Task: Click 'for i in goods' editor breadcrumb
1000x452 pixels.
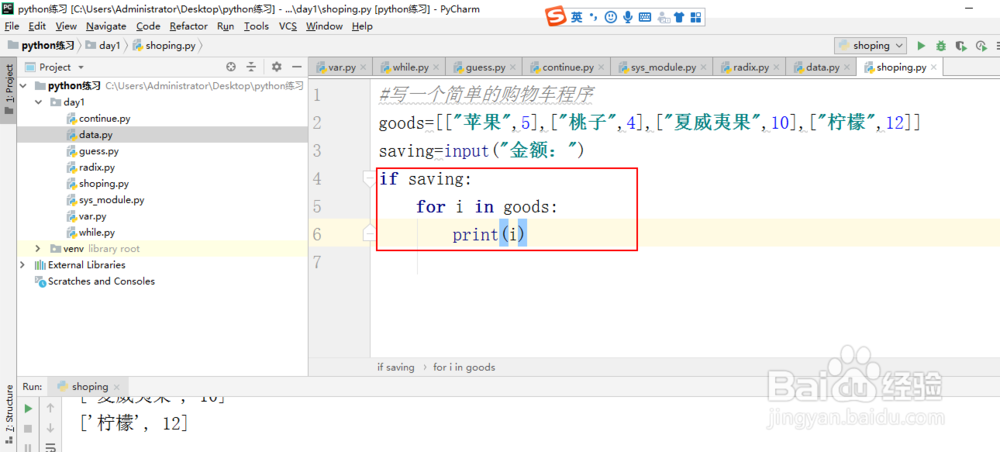Action: click(x=464, y=367)
